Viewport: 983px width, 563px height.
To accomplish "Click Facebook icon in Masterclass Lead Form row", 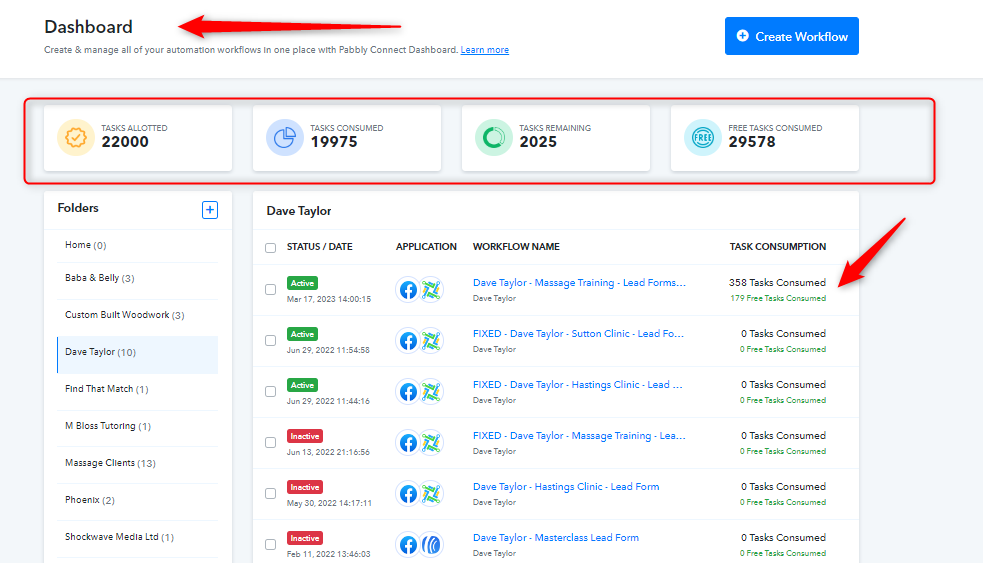I will click(x=408, y=545).
